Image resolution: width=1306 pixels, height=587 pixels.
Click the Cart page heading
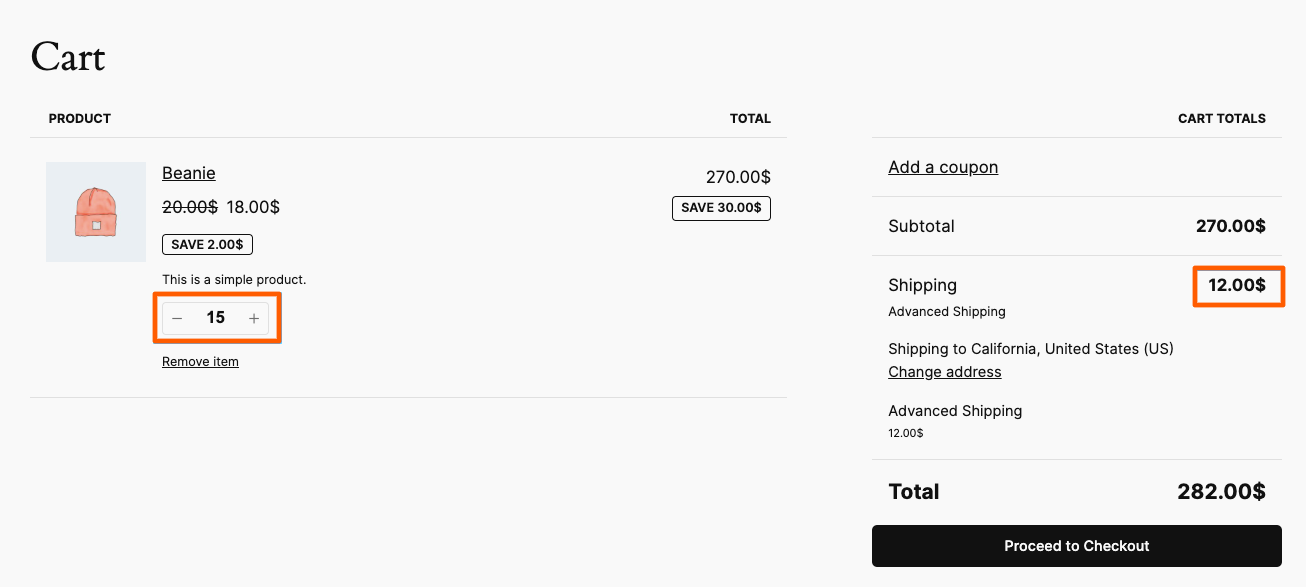[68, 57]
